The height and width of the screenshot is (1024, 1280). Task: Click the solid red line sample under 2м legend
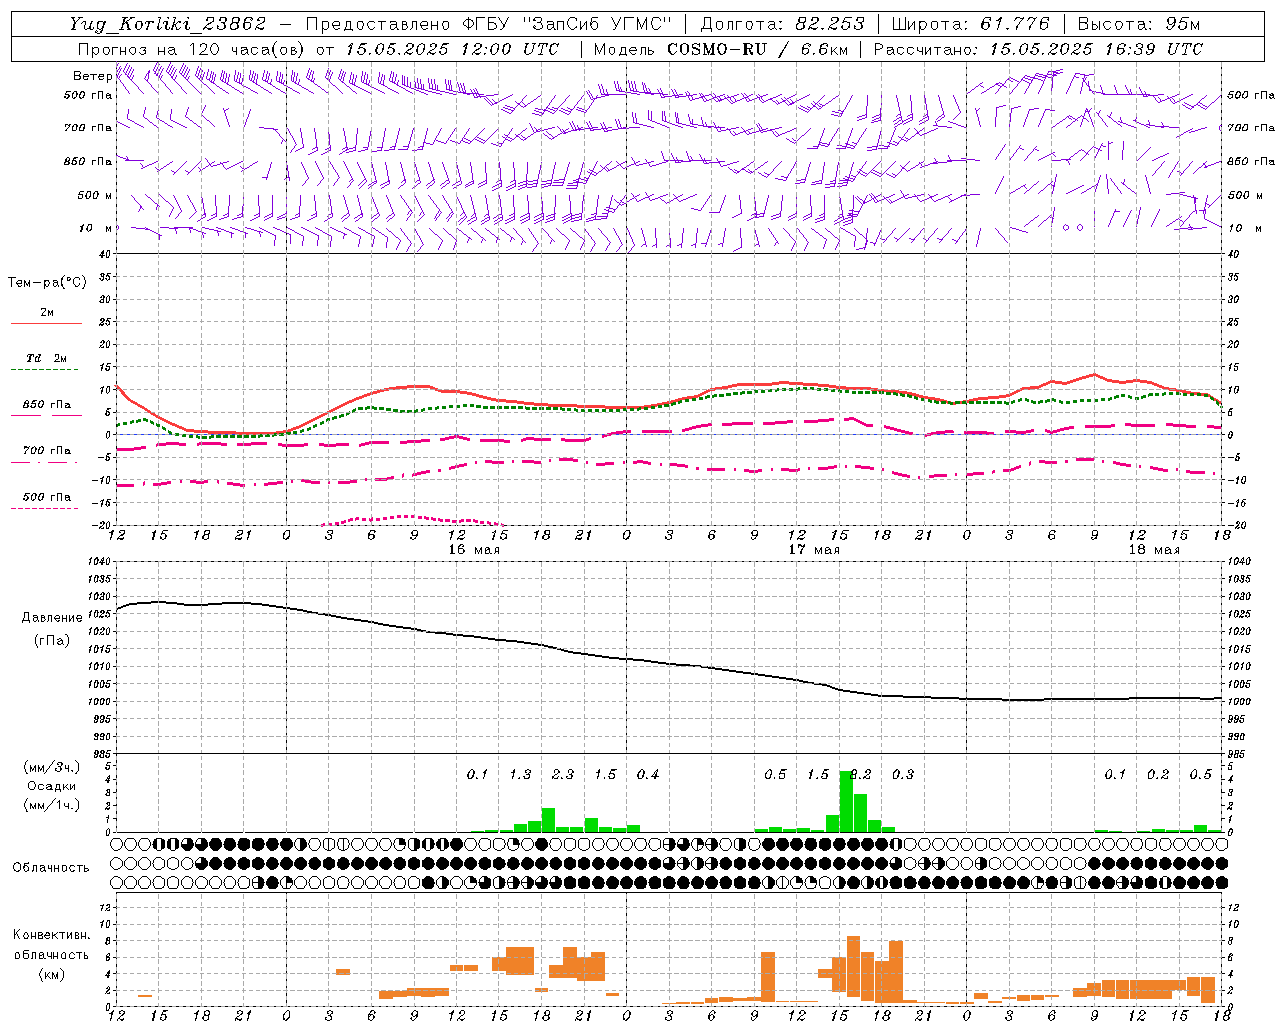click(x=47, y=324)
